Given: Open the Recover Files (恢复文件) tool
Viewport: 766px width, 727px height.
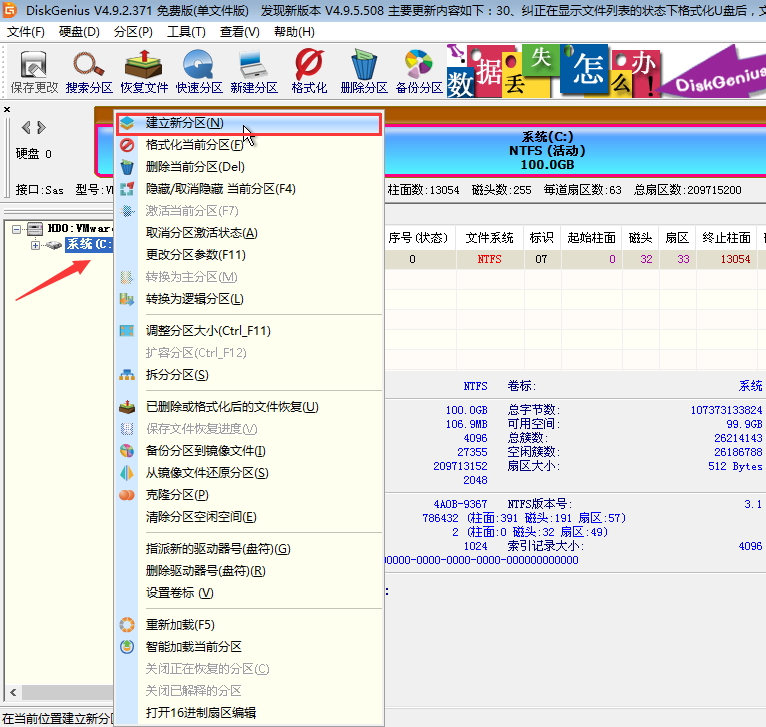Looking at the screenshot, I should [x=145, y=72].
